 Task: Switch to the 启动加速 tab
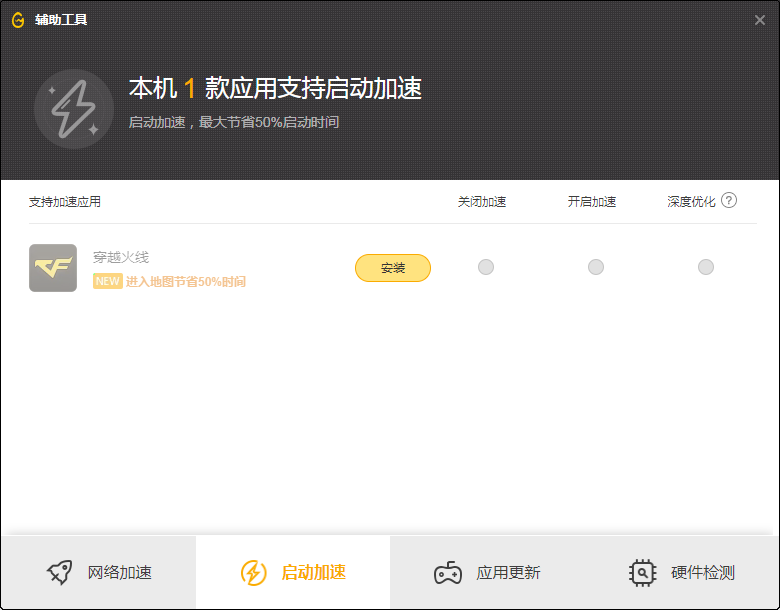point(293,572)
